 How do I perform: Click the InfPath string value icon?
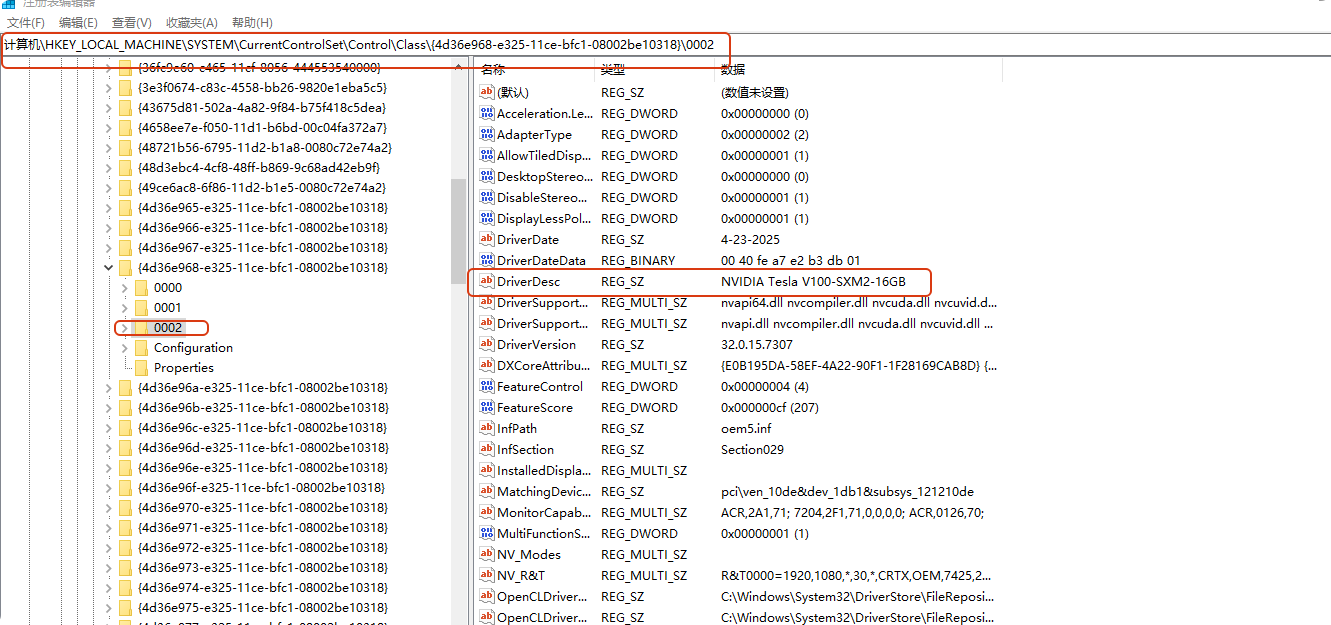click(487, 429)
